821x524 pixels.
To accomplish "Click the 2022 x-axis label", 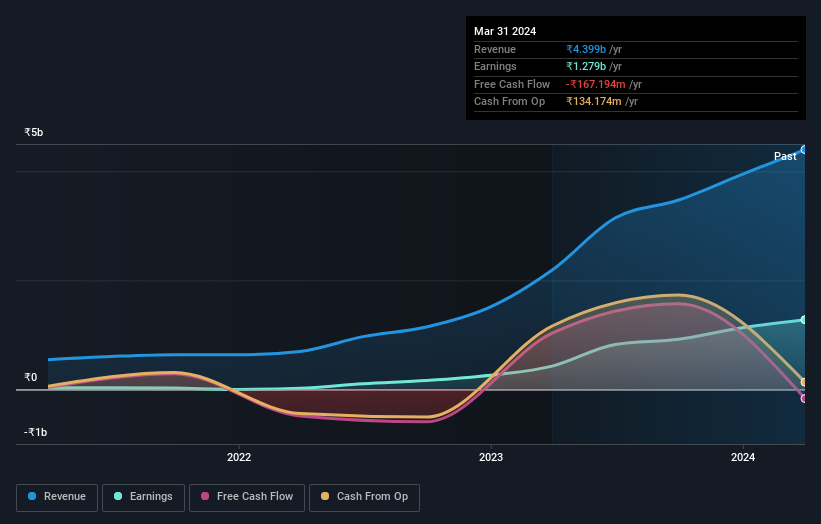I will coord(239,457).
